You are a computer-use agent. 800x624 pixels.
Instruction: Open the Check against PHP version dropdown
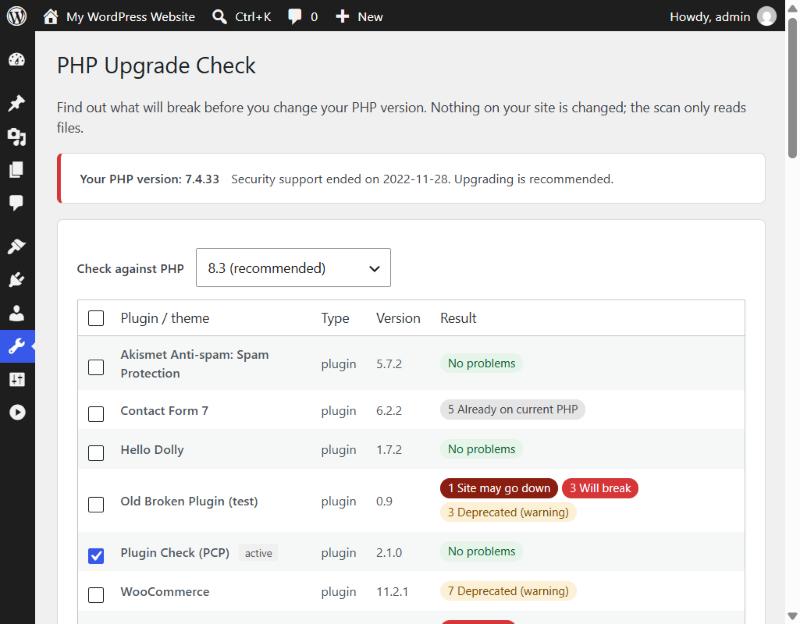[293, 268]
